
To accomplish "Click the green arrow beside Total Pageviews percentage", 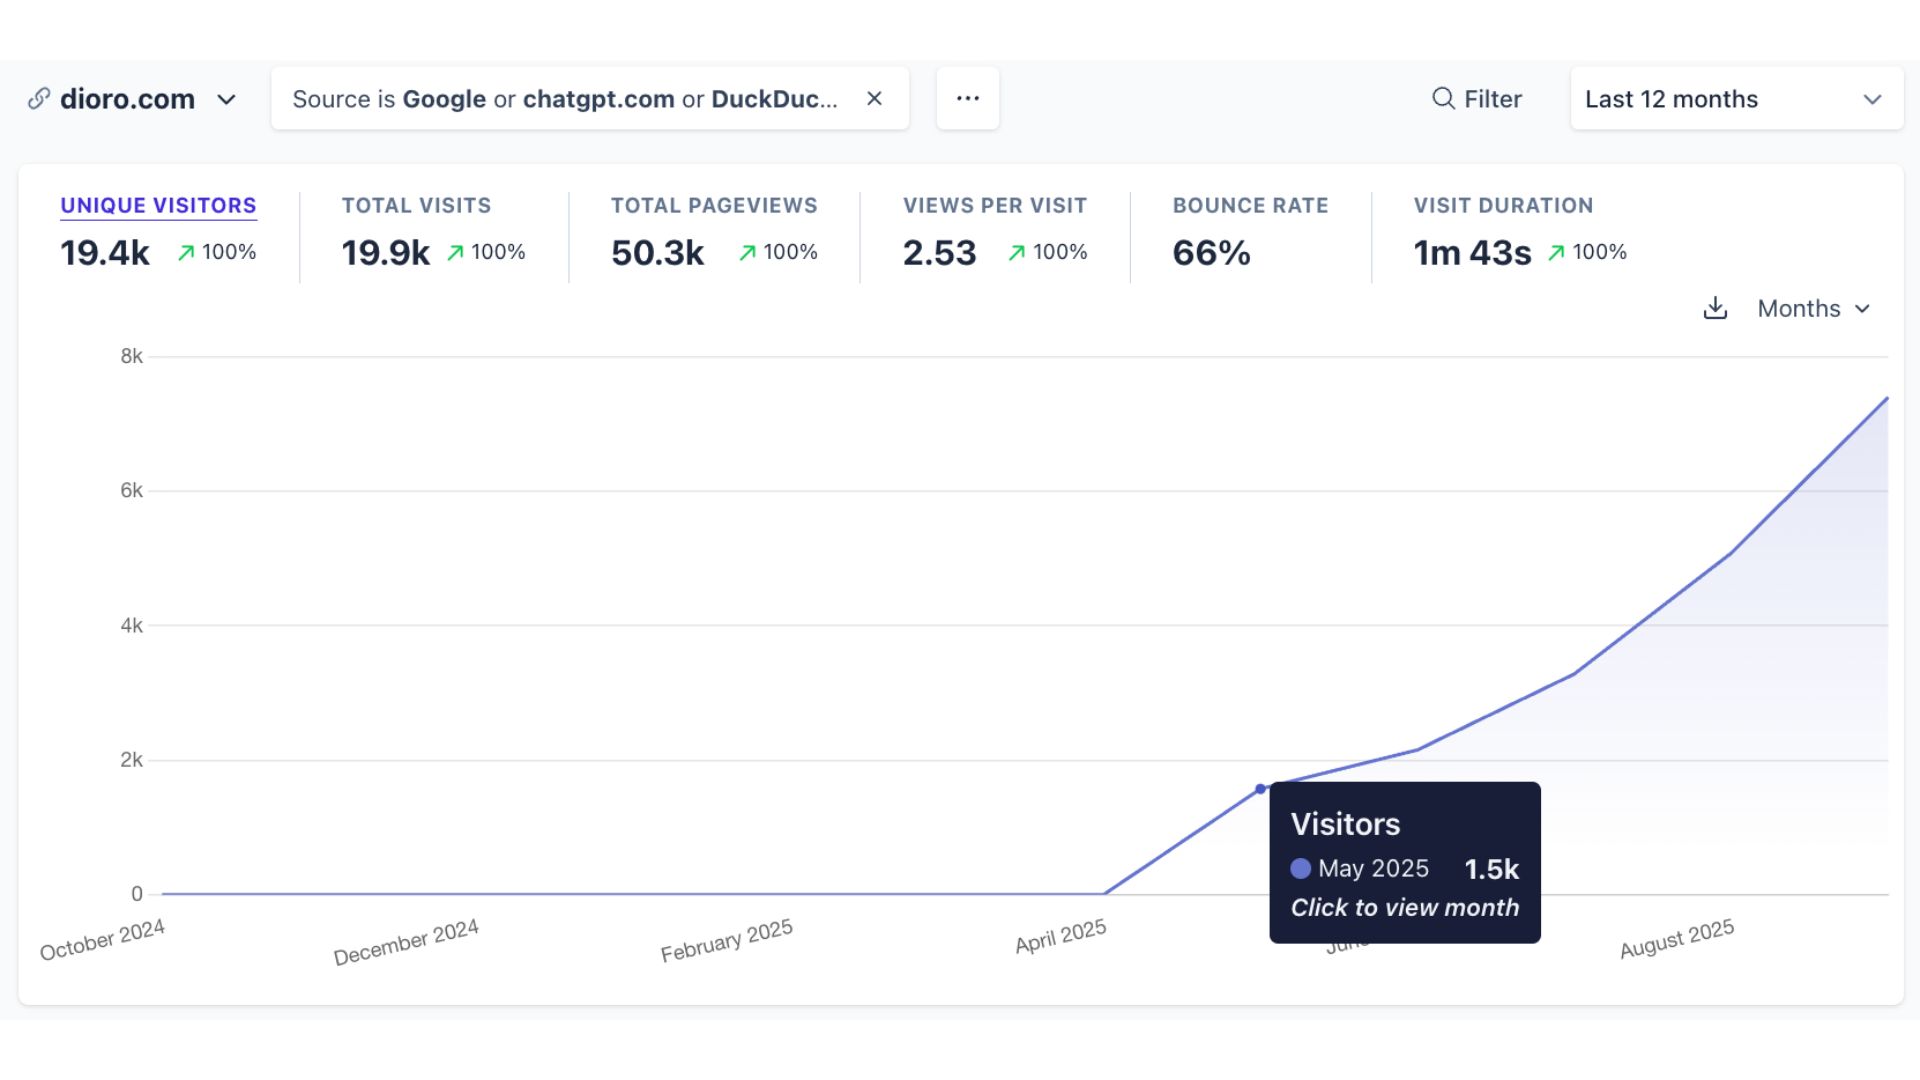I will (747, 252).
